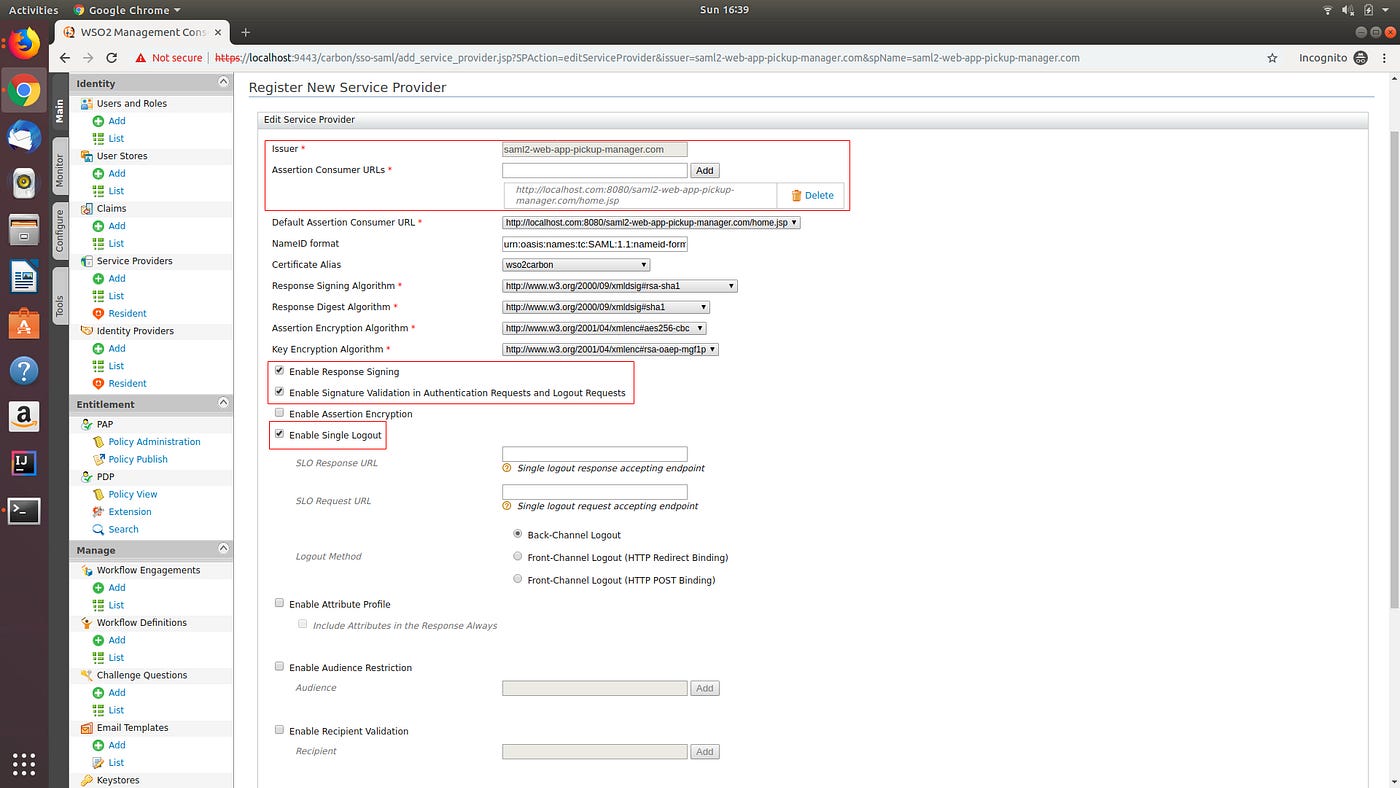
Task: Select Front-Channel Logout HTTP Redirect Binding
Action: click(x=517, y=556)
